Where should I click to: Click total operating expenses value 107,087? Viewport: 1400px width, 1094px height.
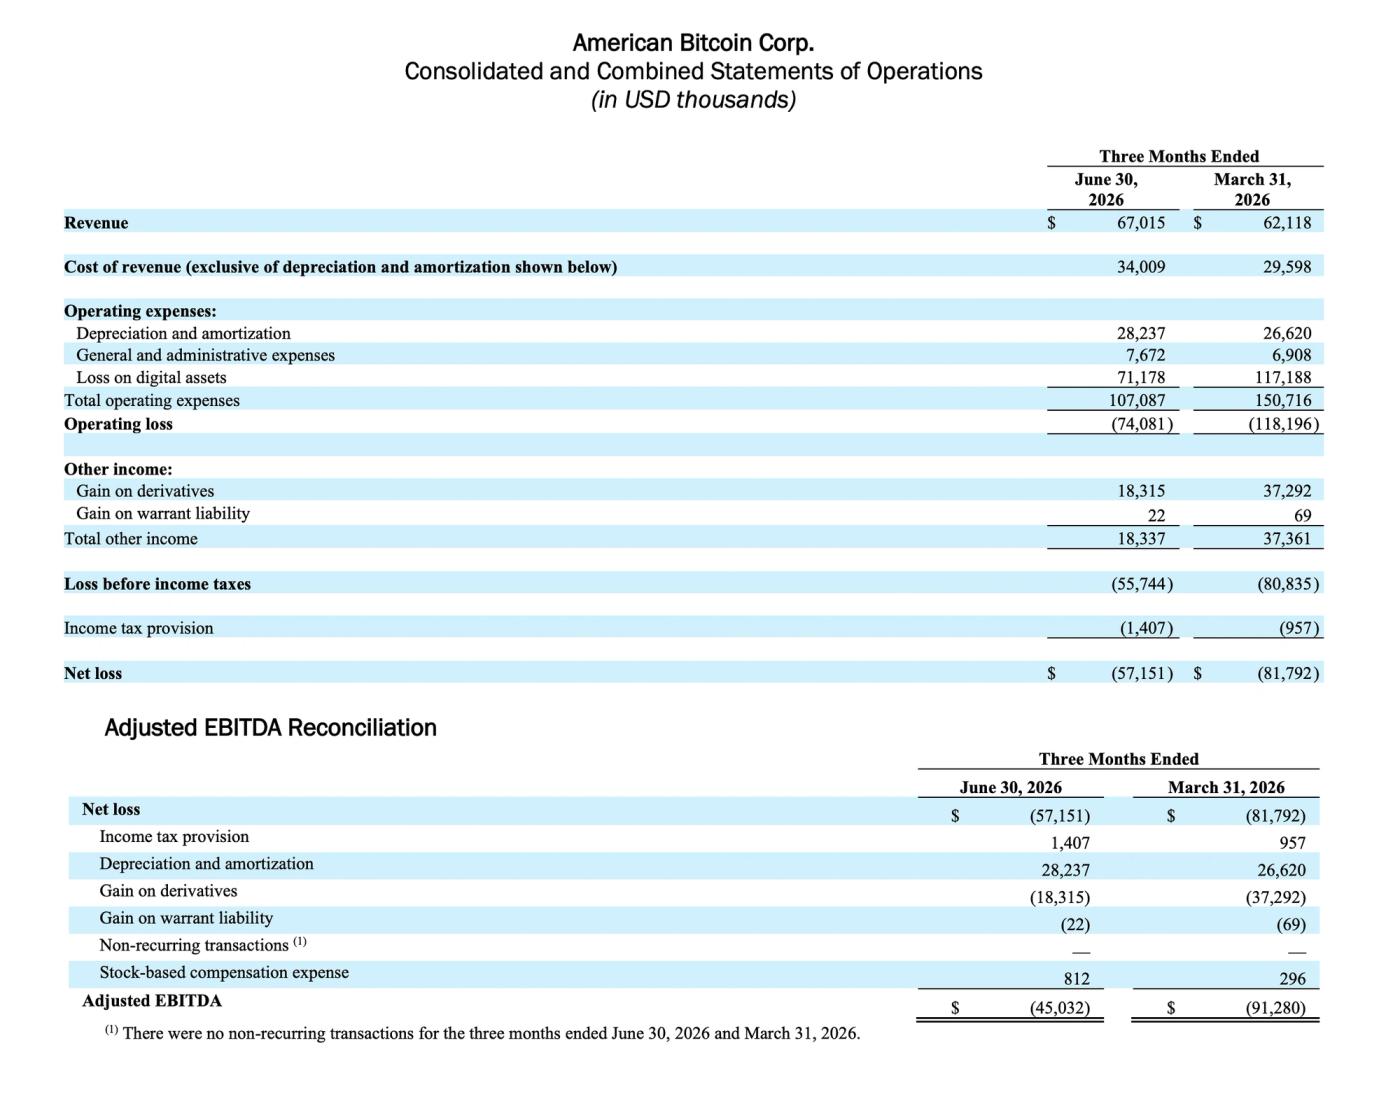[1137, 400]
